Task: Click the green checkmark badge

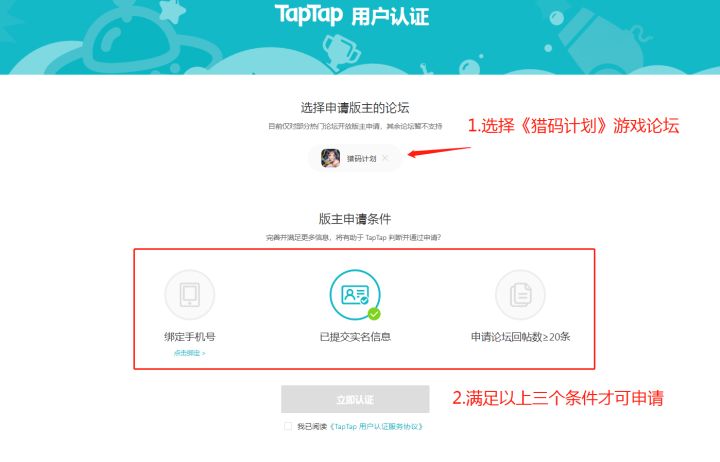Action: [374, 314]
